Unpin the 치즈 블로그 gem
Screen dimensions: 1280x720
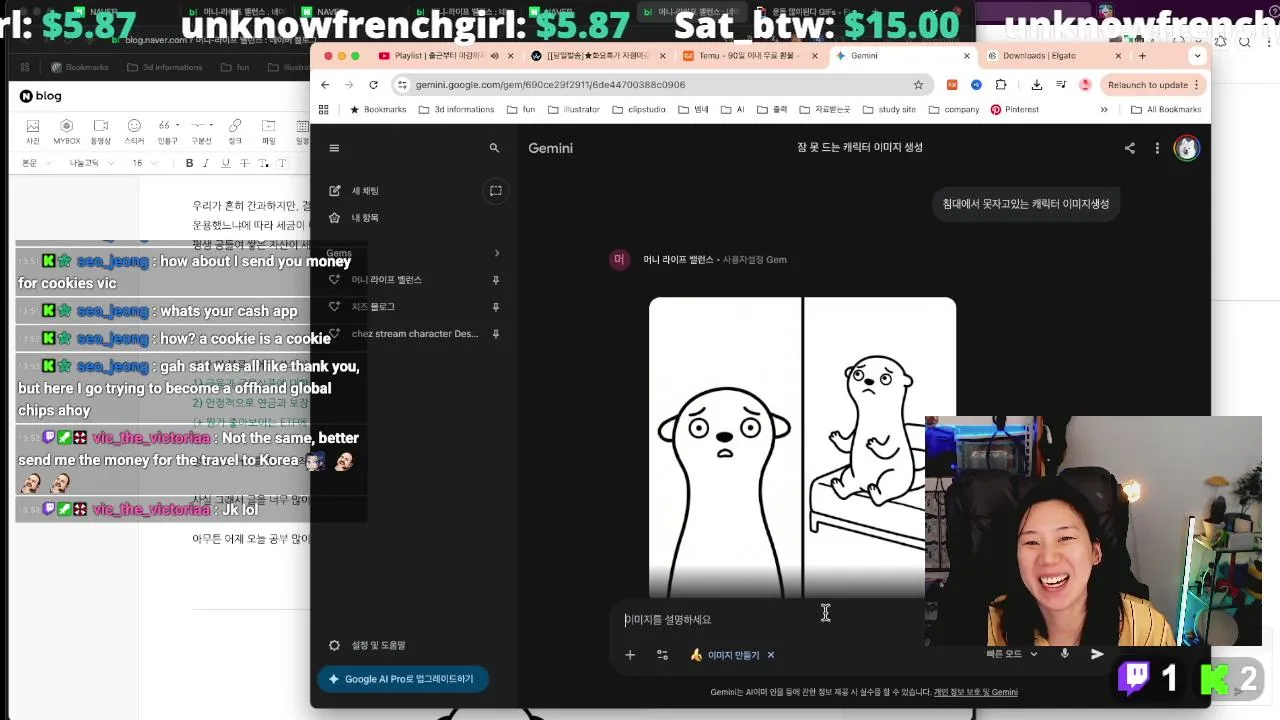coord(495,307)
